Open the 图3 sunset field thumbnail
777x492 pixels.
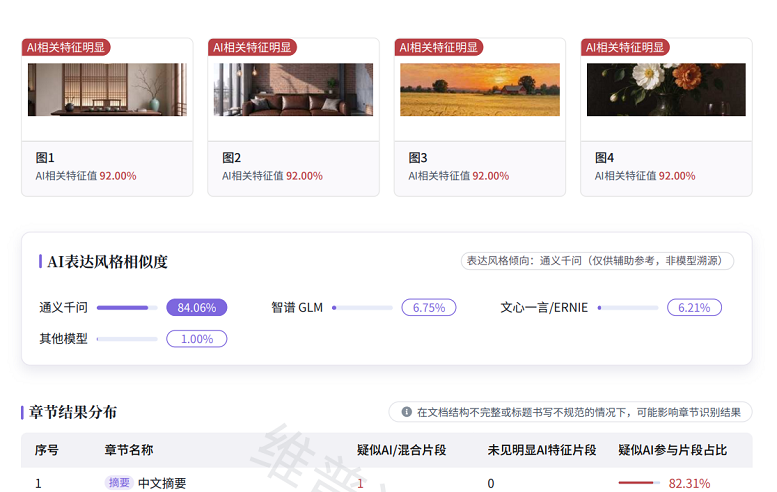tap(480, 90)
